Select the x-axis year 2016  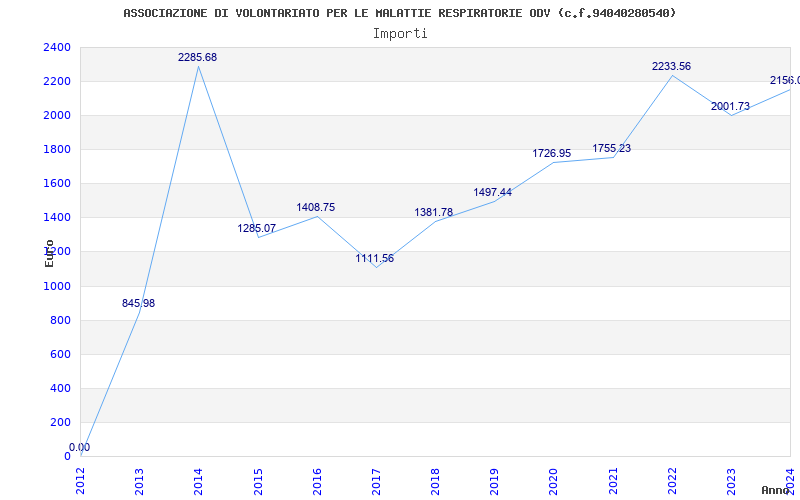point(317,481)
